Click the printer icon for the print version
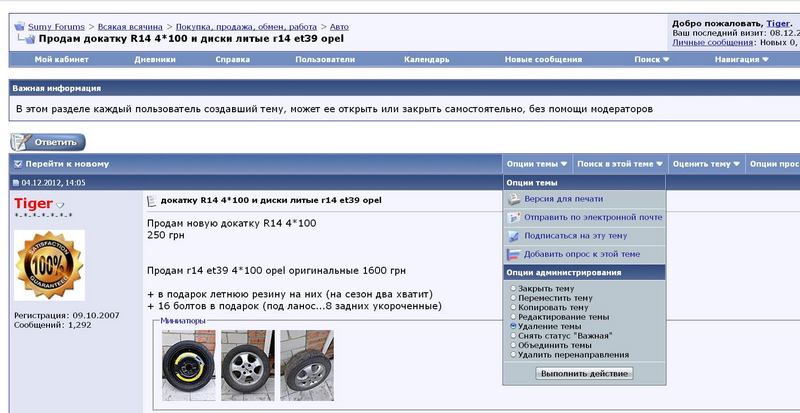 tap(515, 198)
